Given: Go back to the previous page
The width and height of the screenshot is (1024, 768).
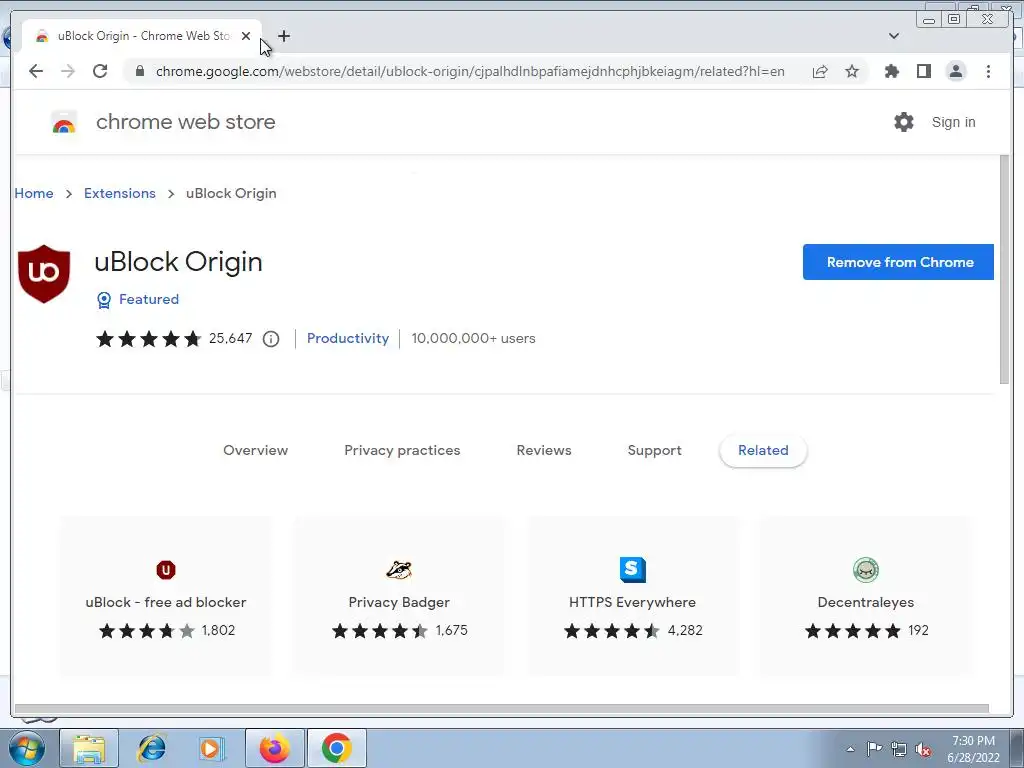Looking at the screenshot, I should tap(36, 71).
